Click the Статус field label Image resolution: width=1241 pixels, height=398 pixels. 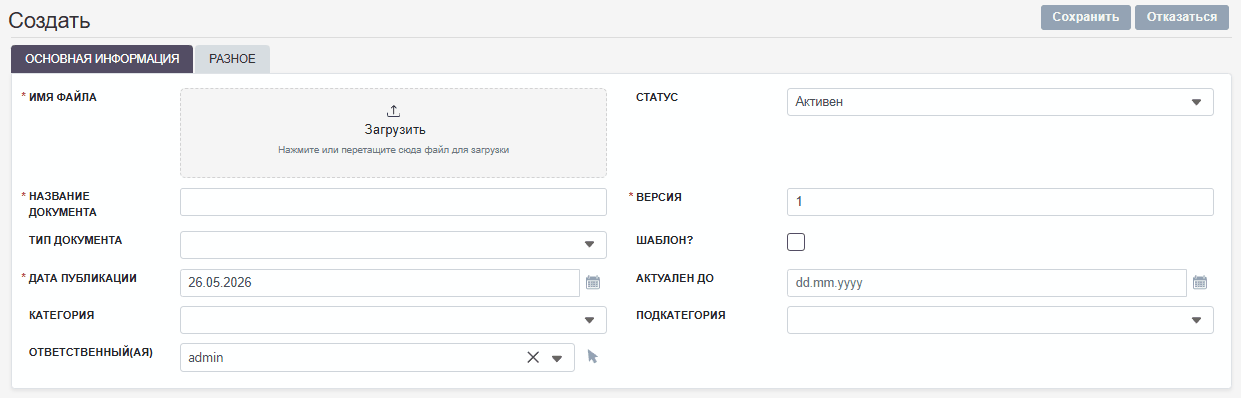coord(657,97)
